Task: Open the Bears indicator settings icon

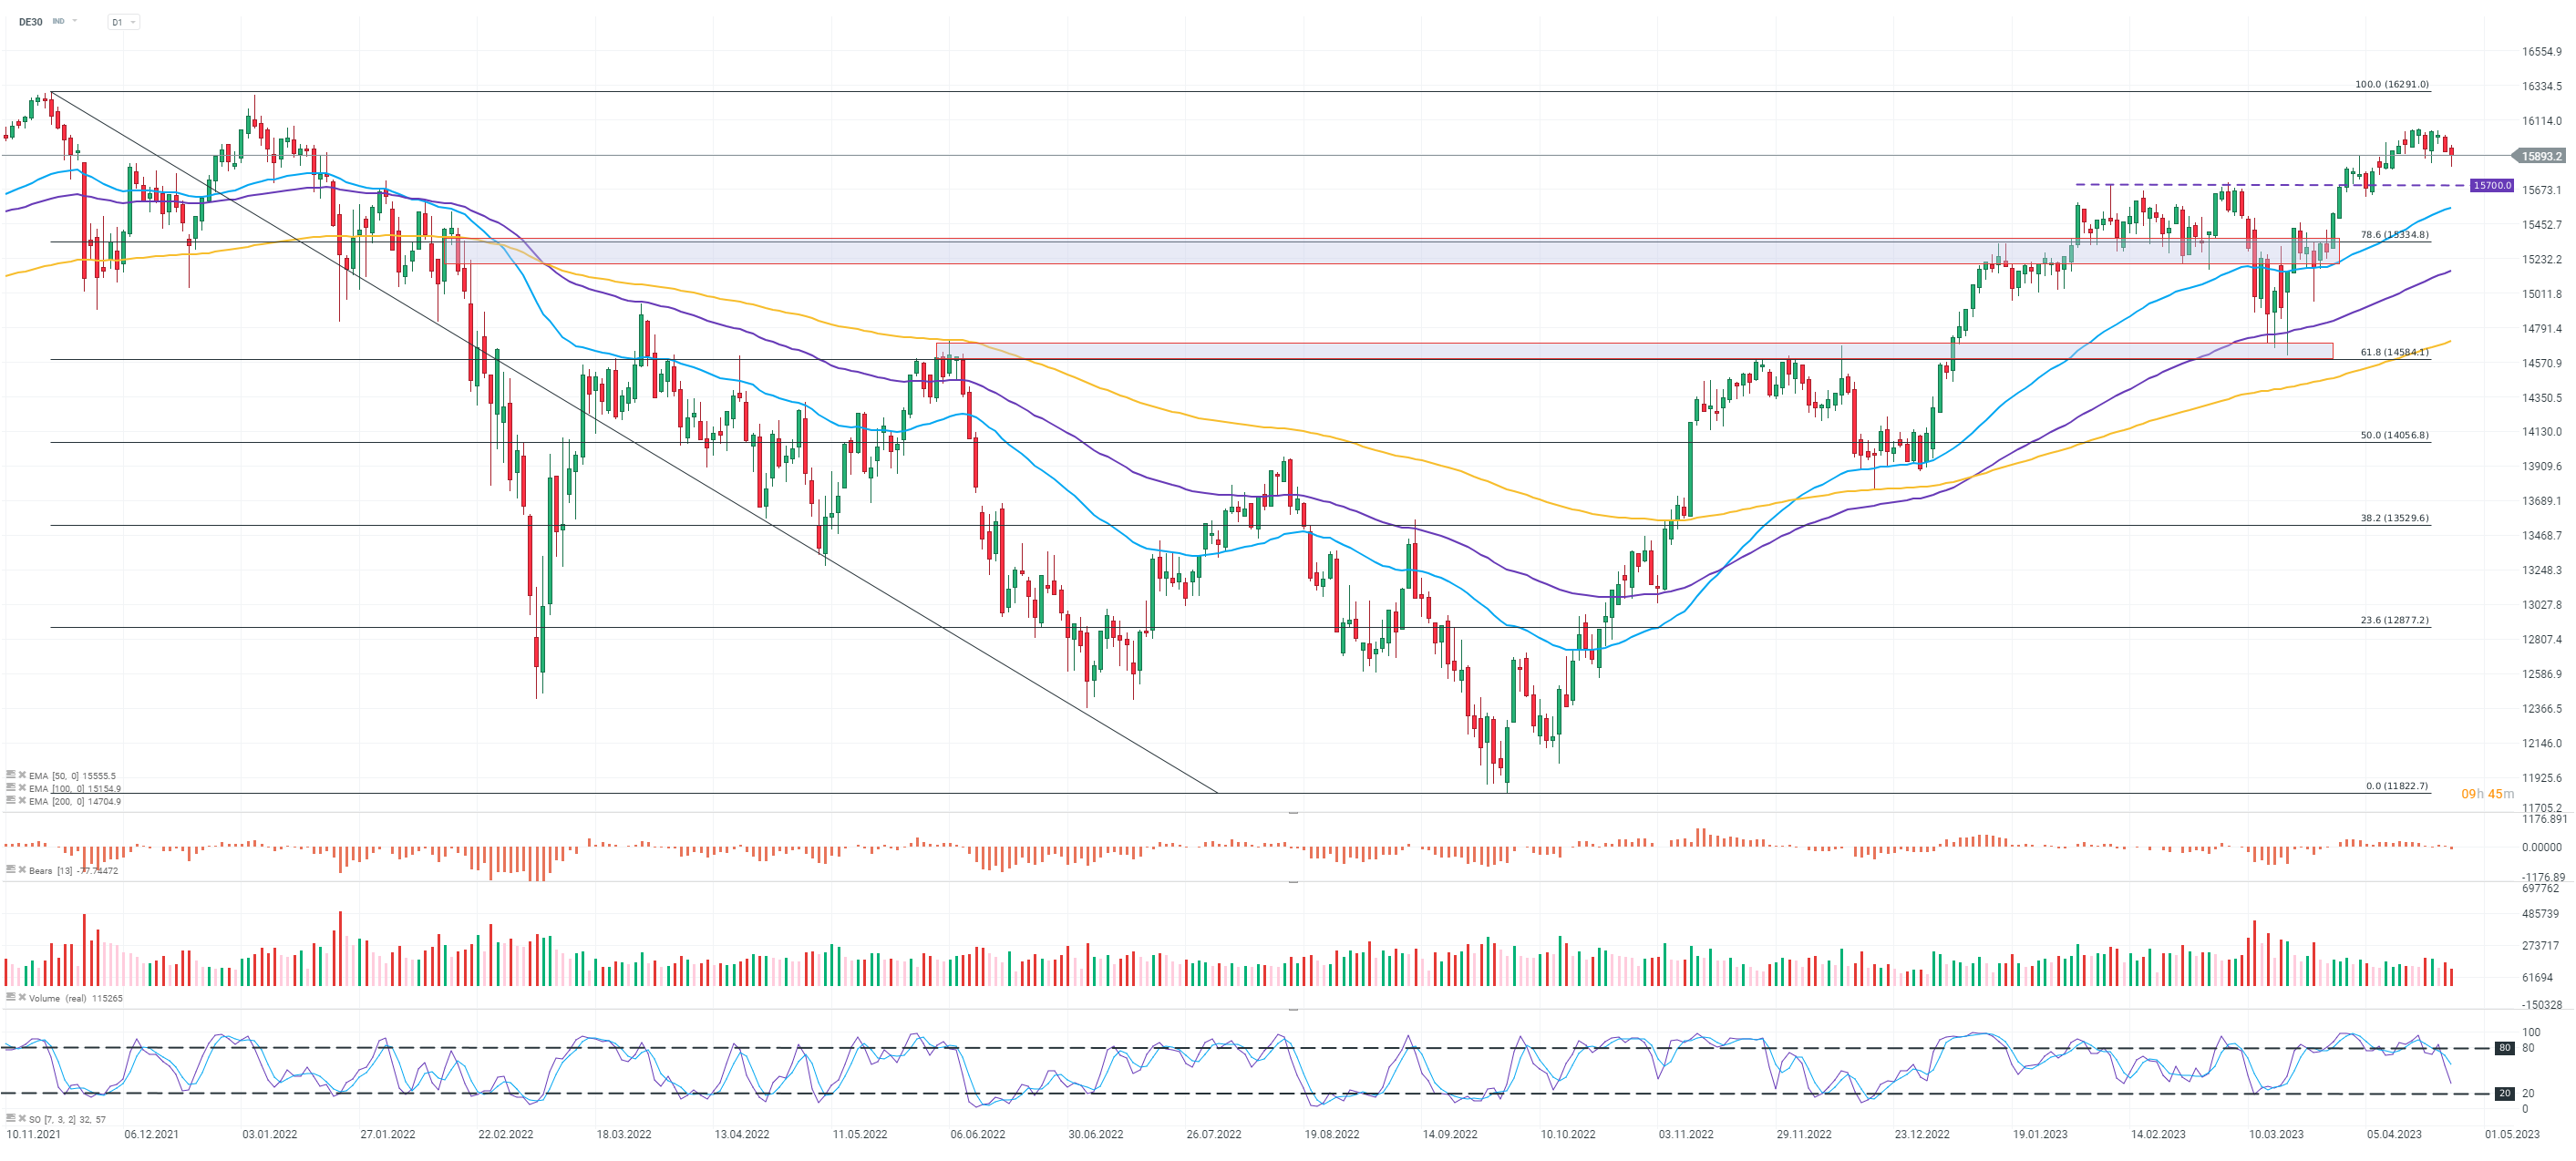Action: 10,870
